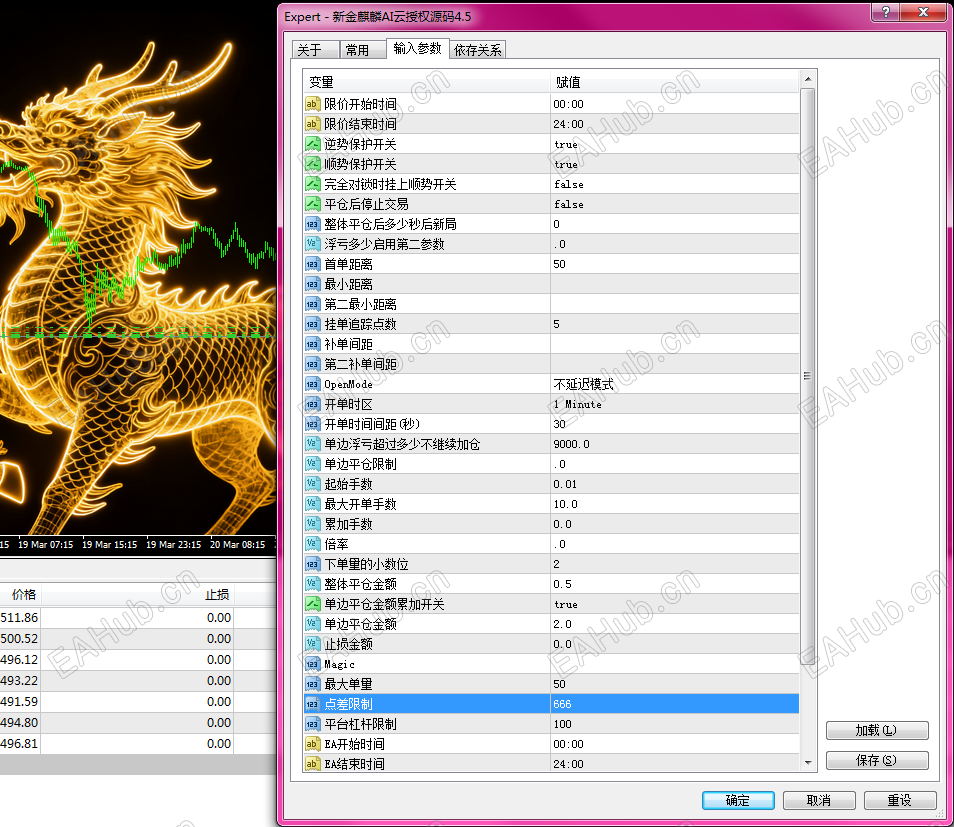The height and width of the screenshot is (827, 954).
Task: Click the boolean icon beside 单边平仓金额累加开关
Action: [x=312, y=604]
